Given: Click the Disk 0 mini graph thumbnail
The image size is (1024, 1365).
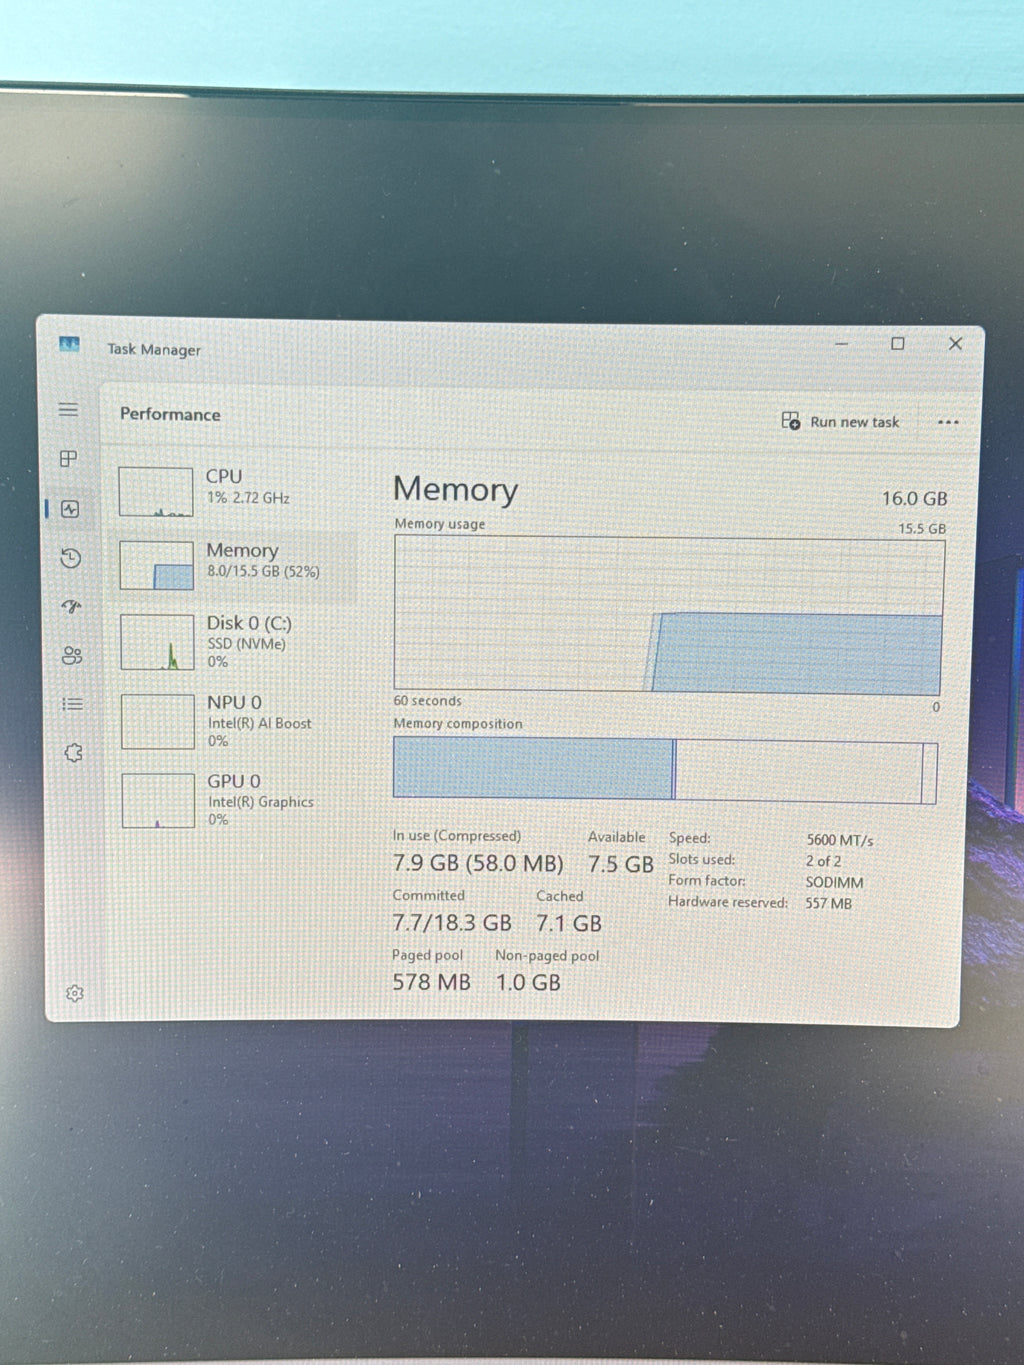Looking at the screenshot, I should point(157,642).
